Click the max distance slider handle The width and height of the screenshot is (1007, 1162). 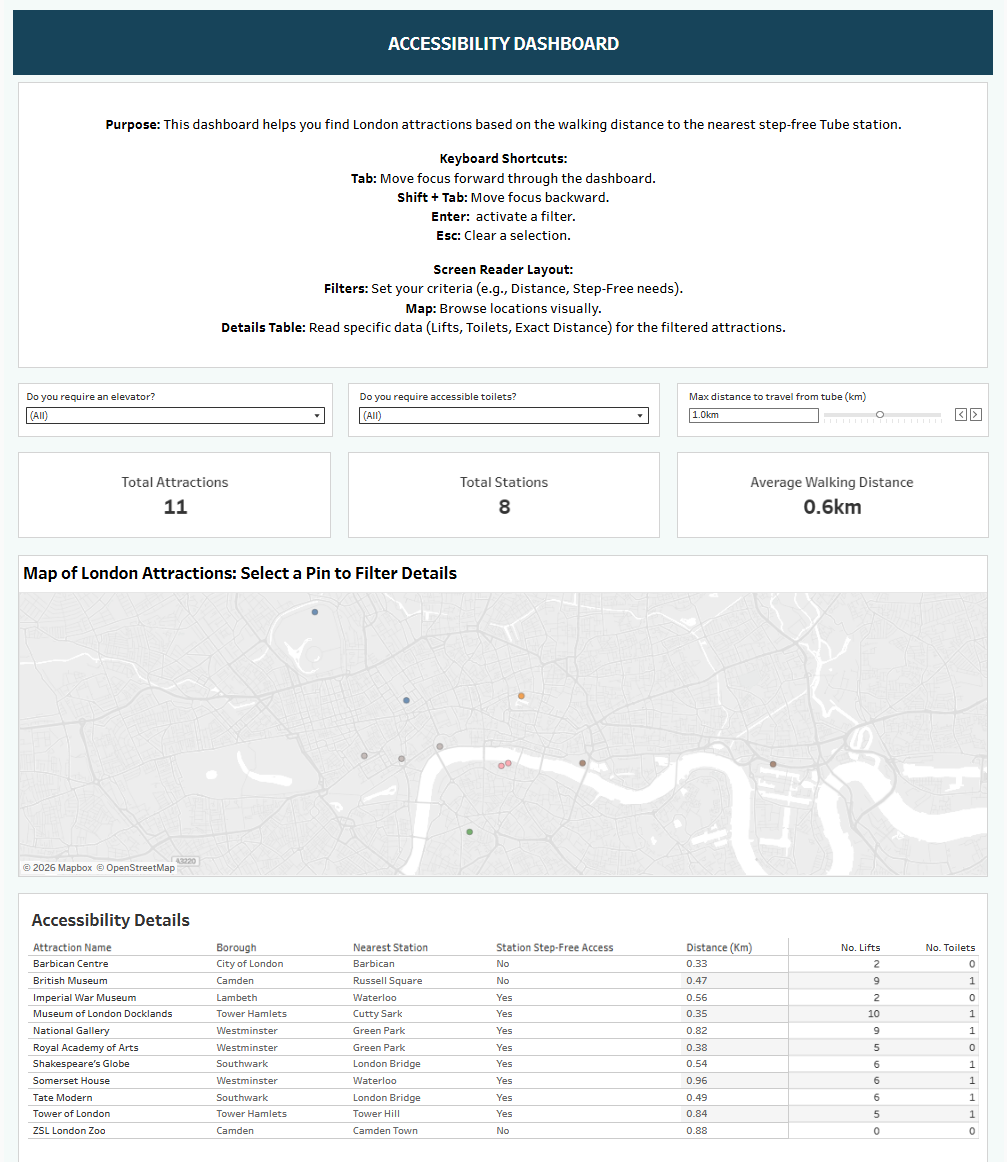click(880, 414)
